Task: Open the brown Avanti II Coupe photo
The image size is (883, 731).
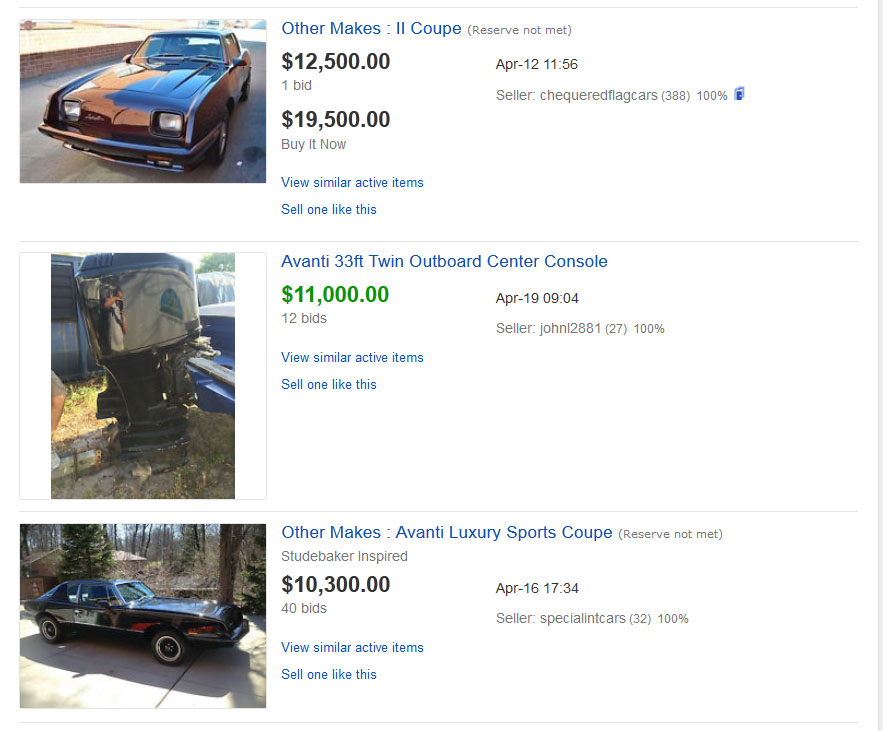Action: [143, 101]
